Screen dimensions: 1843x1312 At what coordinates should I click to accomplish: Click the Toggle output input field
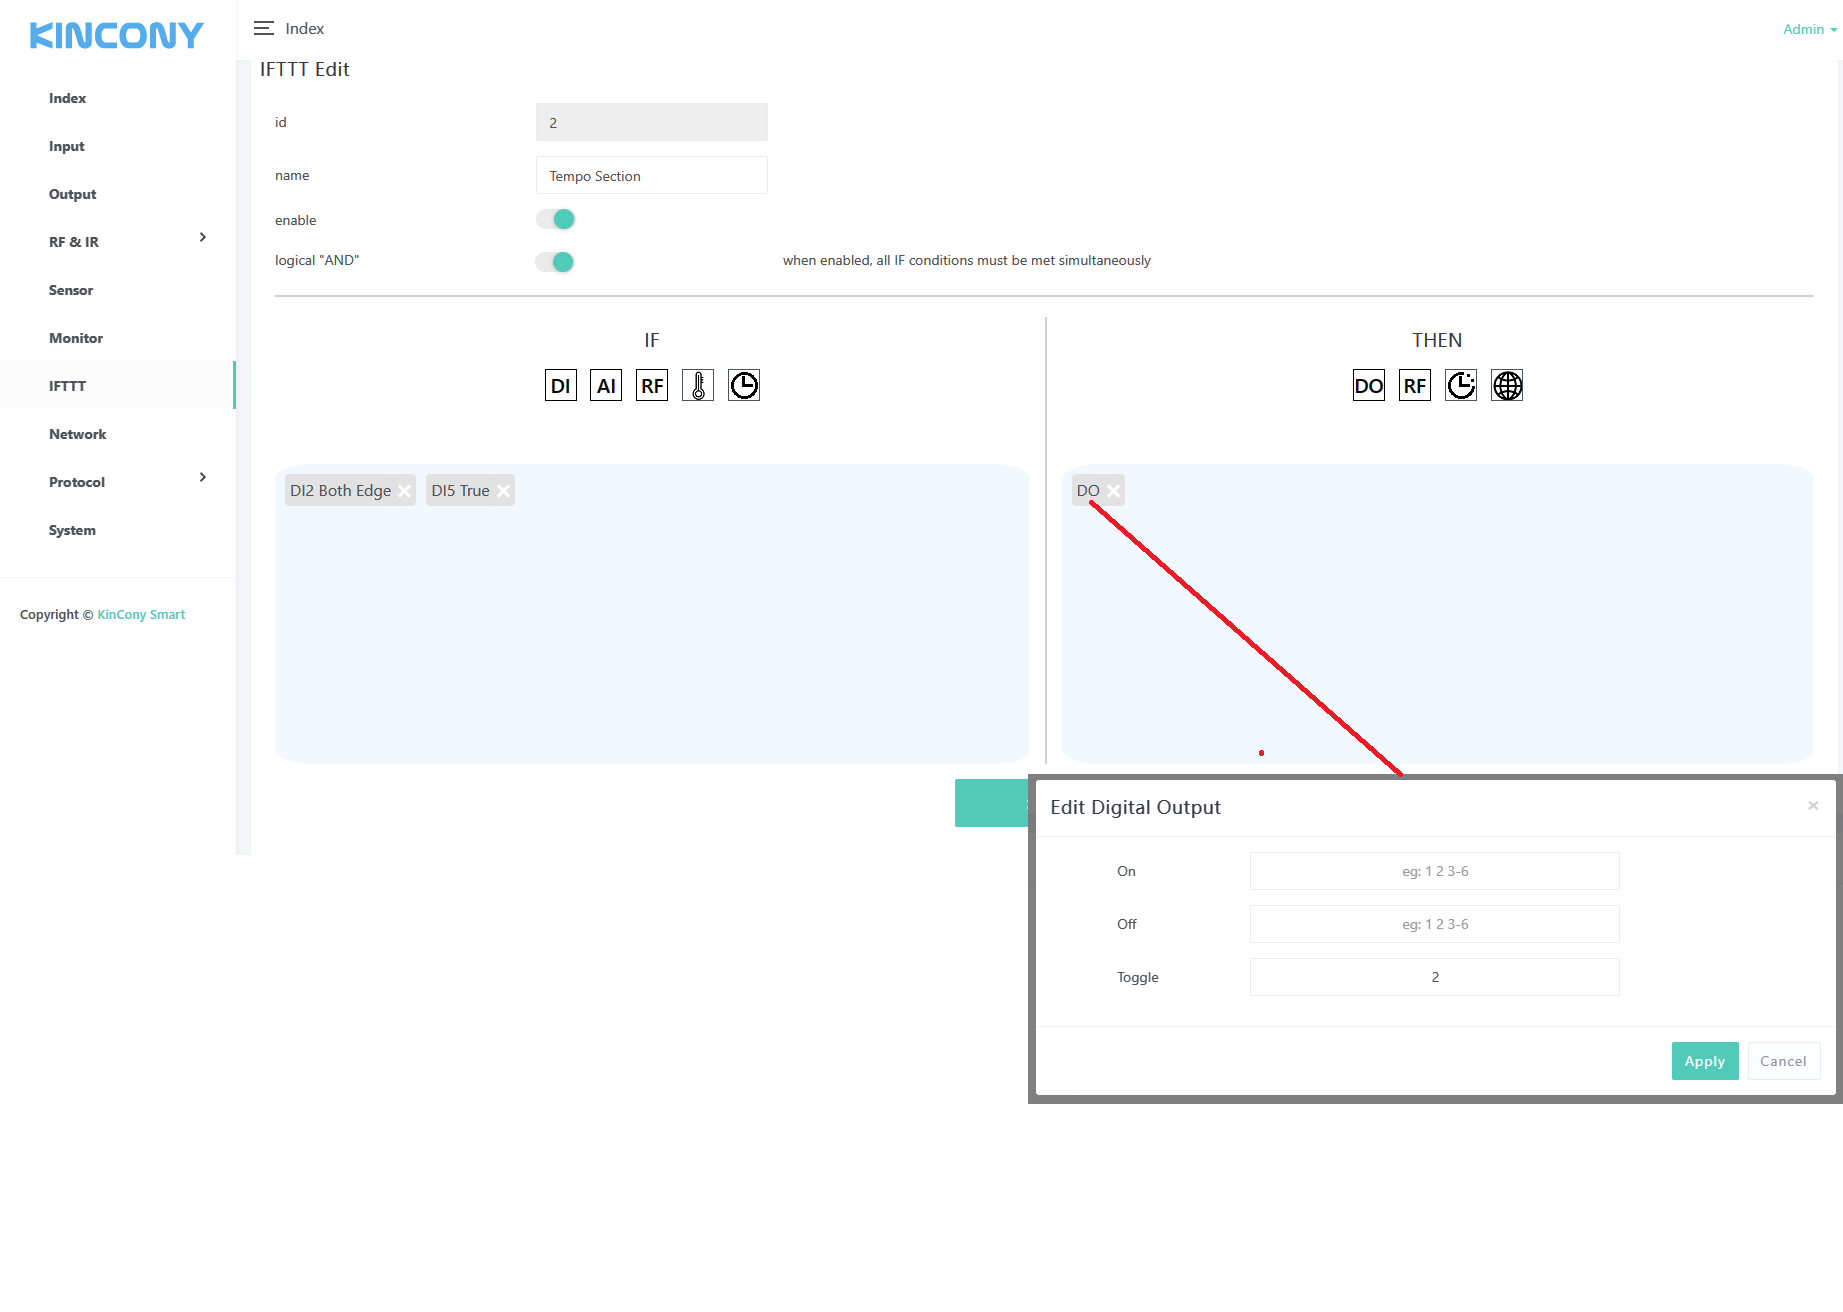point(1434,977)
